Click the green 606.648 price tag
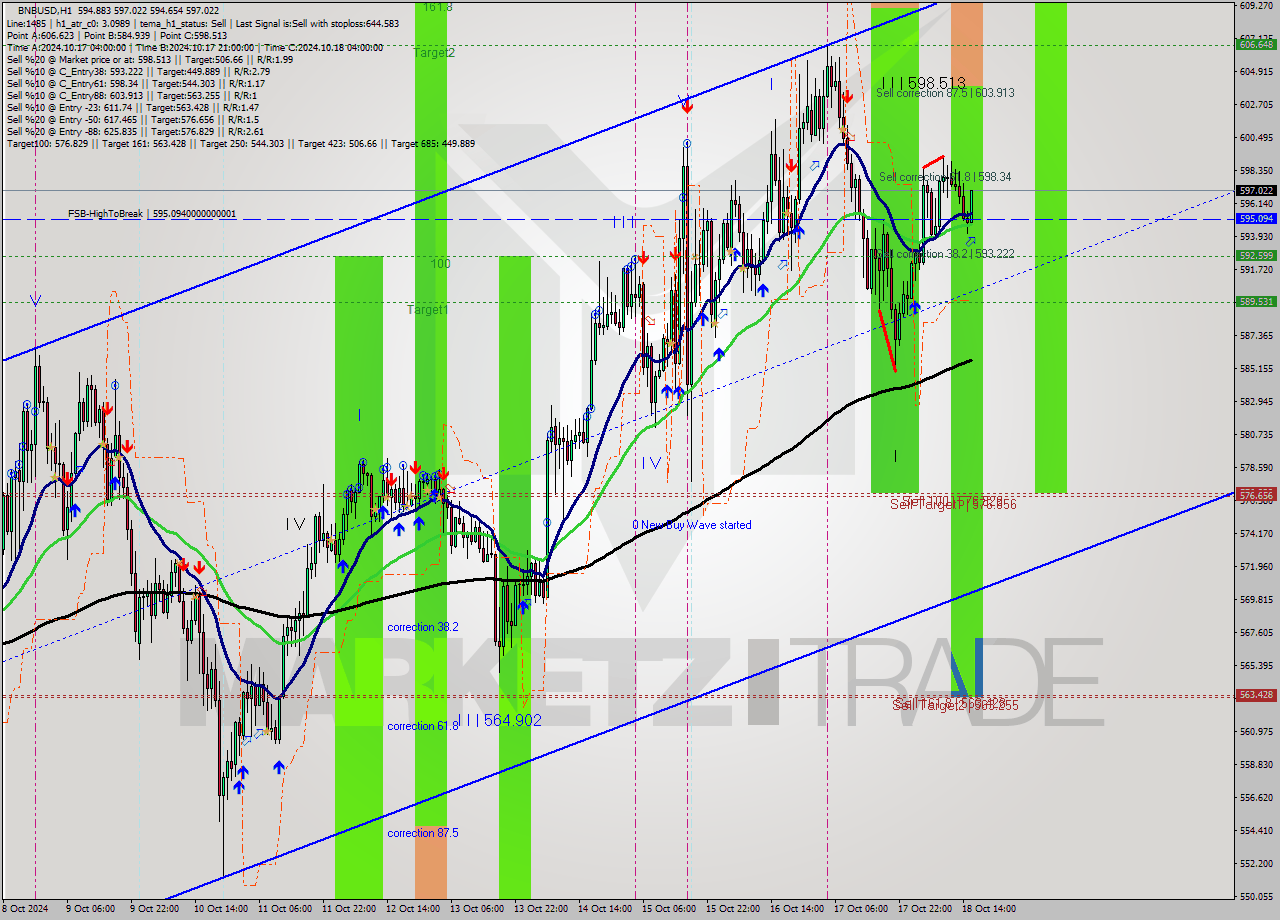 click(1256, 44)
